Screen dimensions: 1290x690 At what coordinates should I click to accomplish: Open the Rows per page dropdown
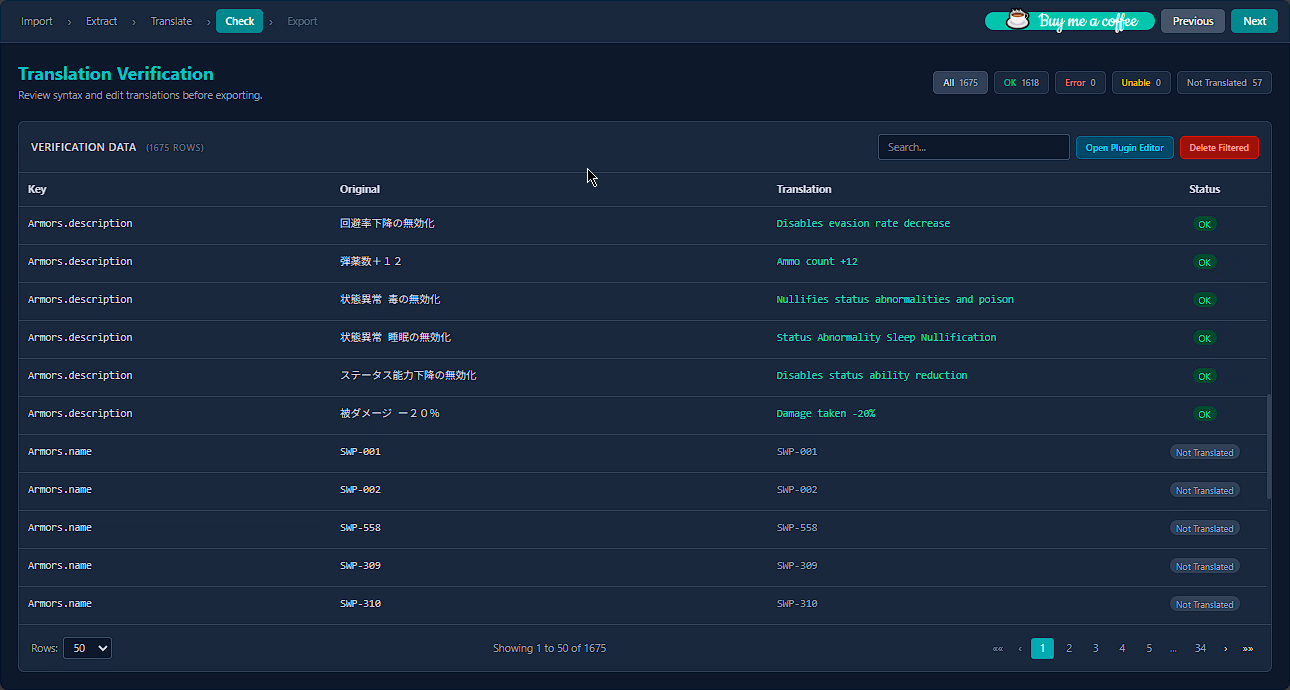click(87, 648)
